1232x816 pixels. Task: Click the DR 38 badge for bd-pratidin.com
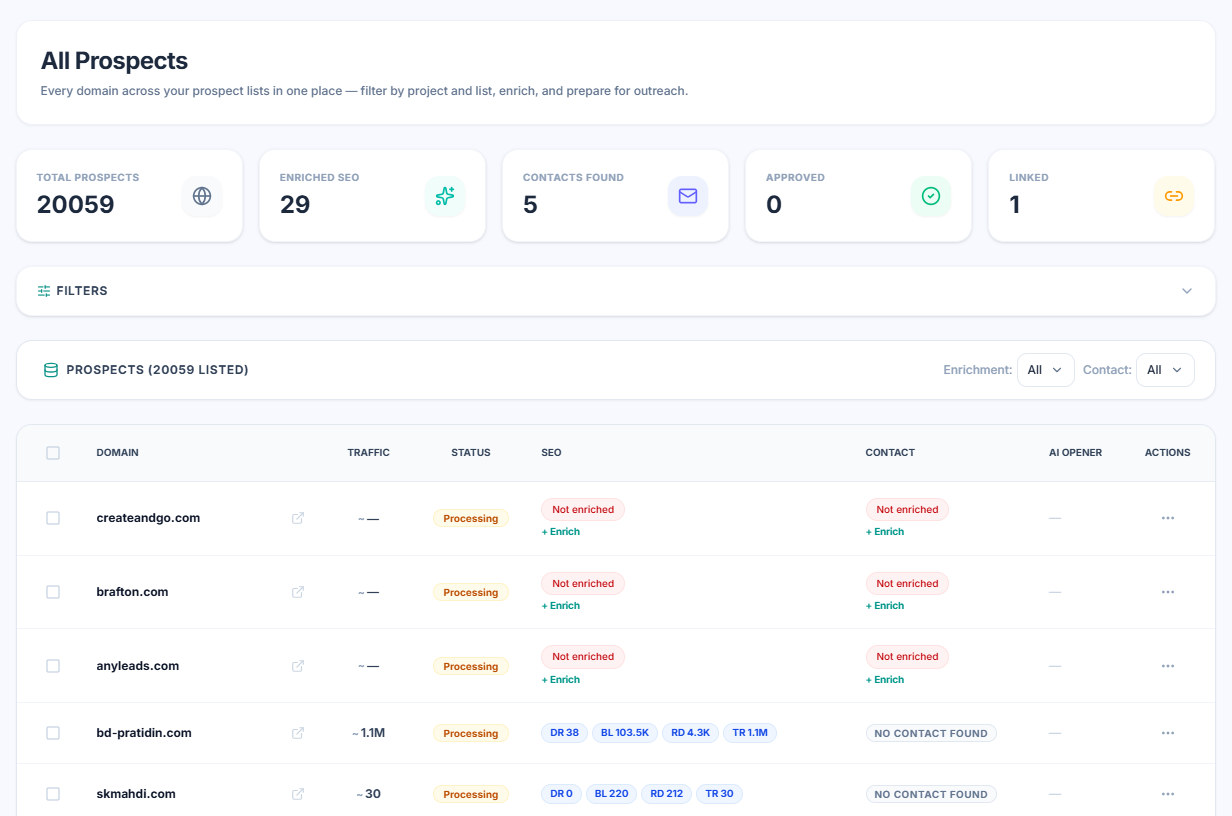click(565, 733)
